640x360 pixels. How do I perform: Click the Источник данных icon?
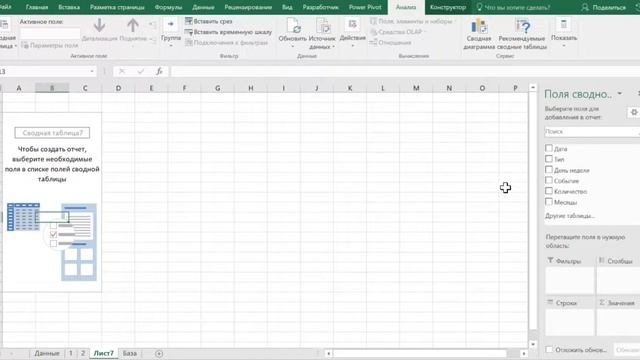pos(323,26)
